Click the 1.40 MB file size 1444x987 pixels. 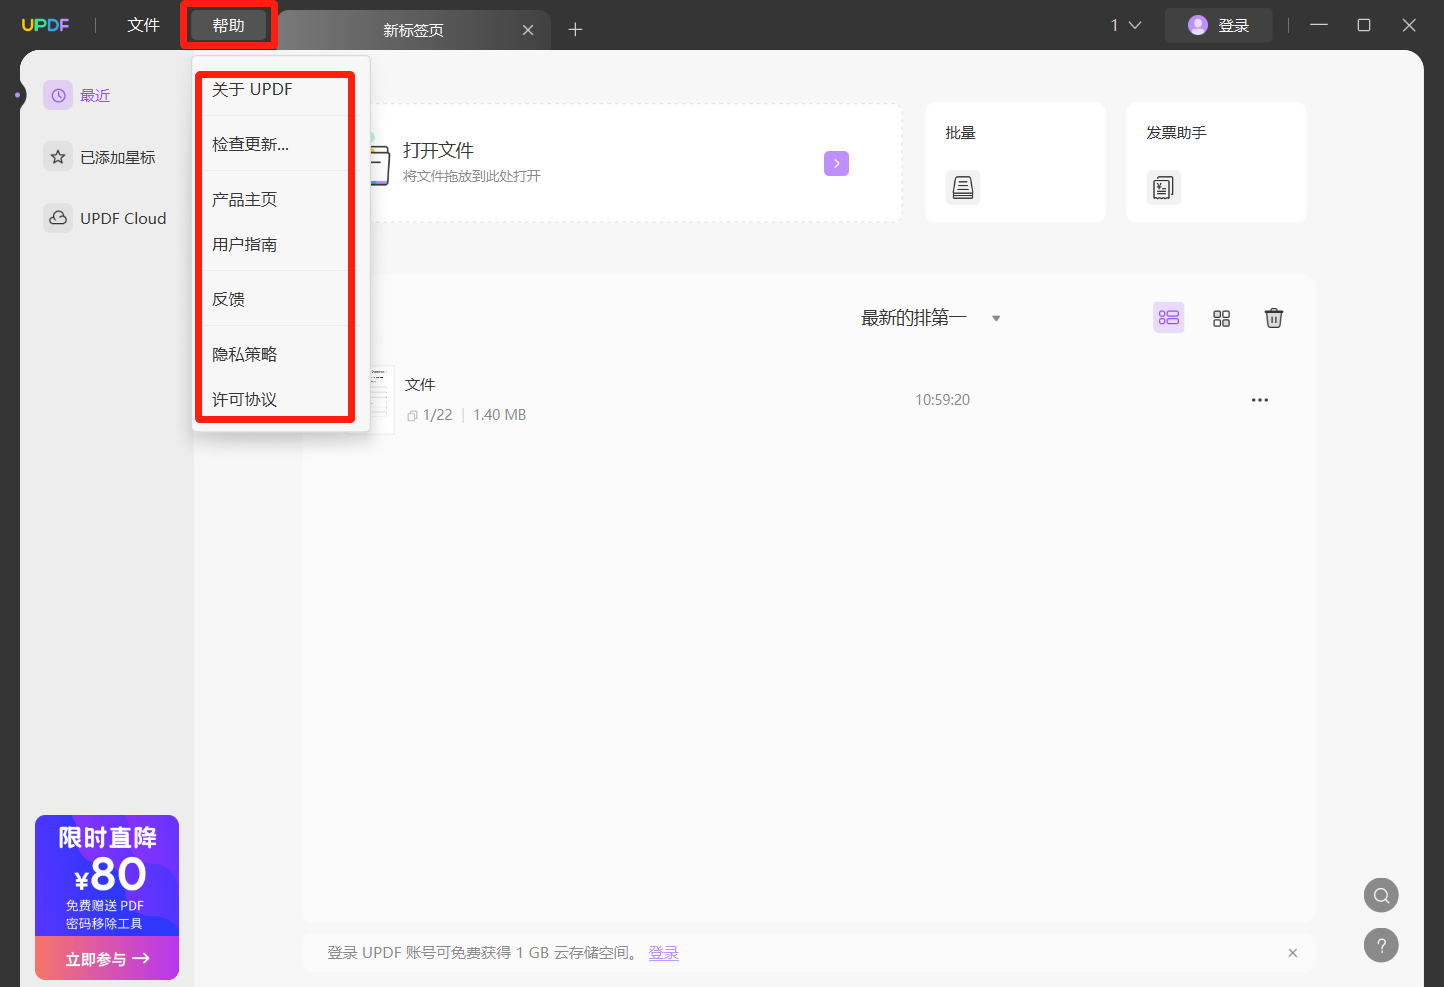point(499,415)
